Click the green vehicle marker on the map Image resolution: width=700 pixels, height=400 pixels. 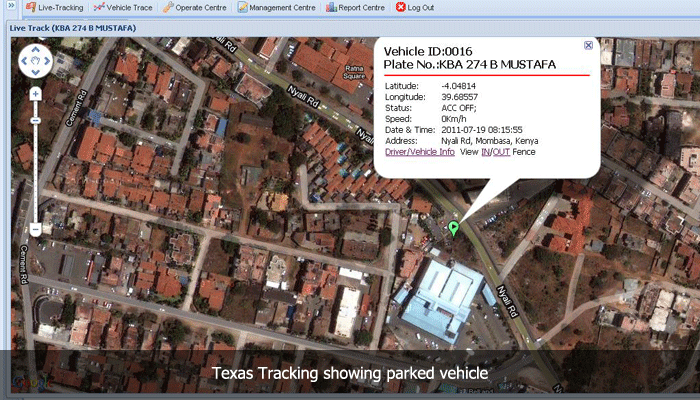click(454, 228)
